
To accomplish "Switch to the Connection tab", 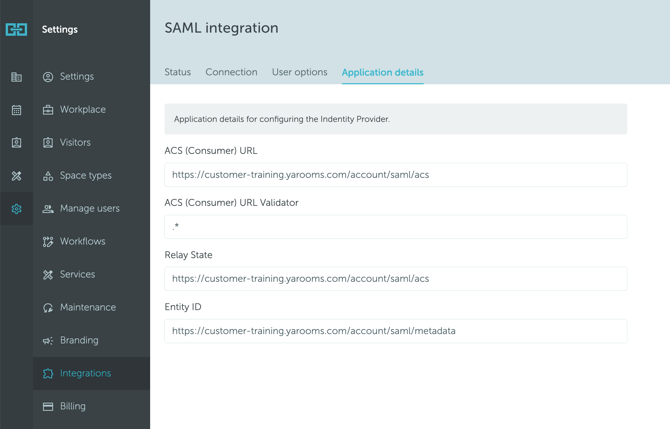I will (231, 73).
